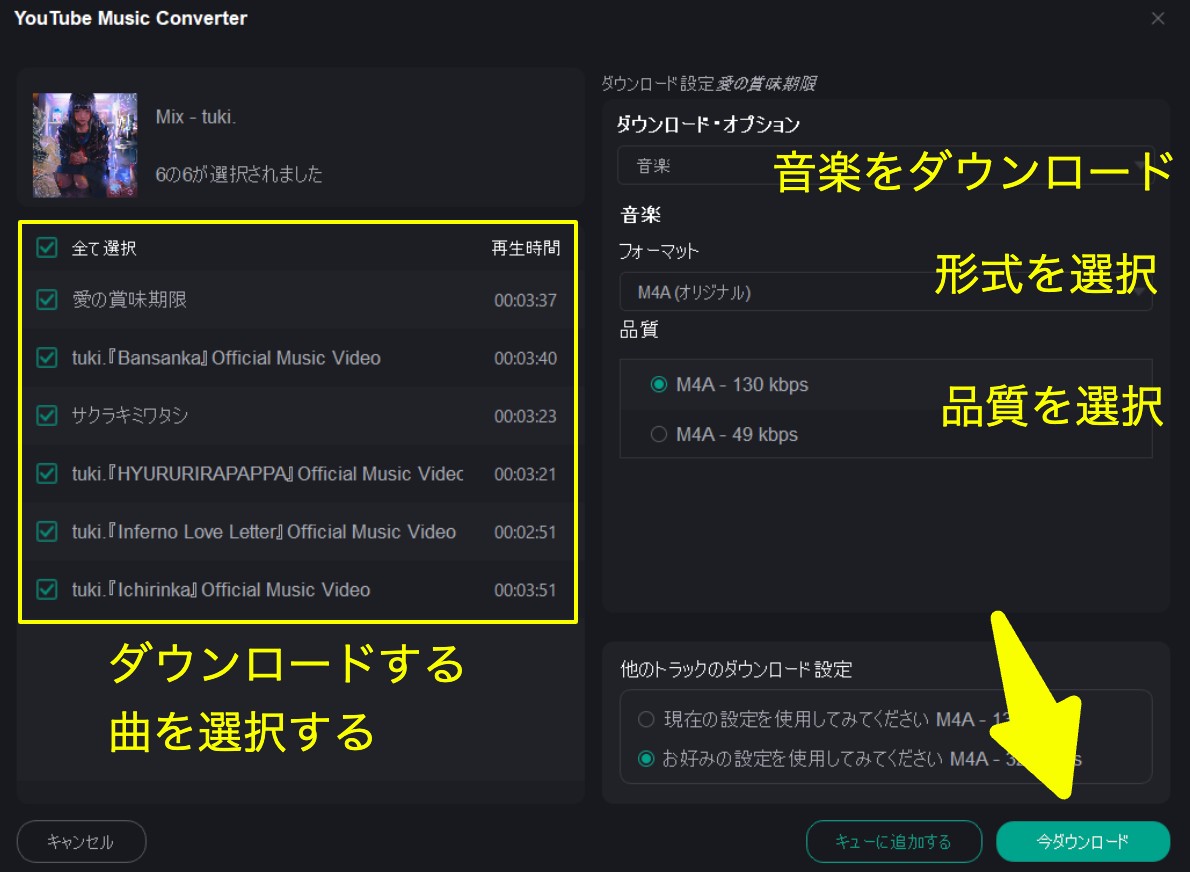Open the 音楽 download option dropdown
1190x872 pixels.
tap(885, 165)
